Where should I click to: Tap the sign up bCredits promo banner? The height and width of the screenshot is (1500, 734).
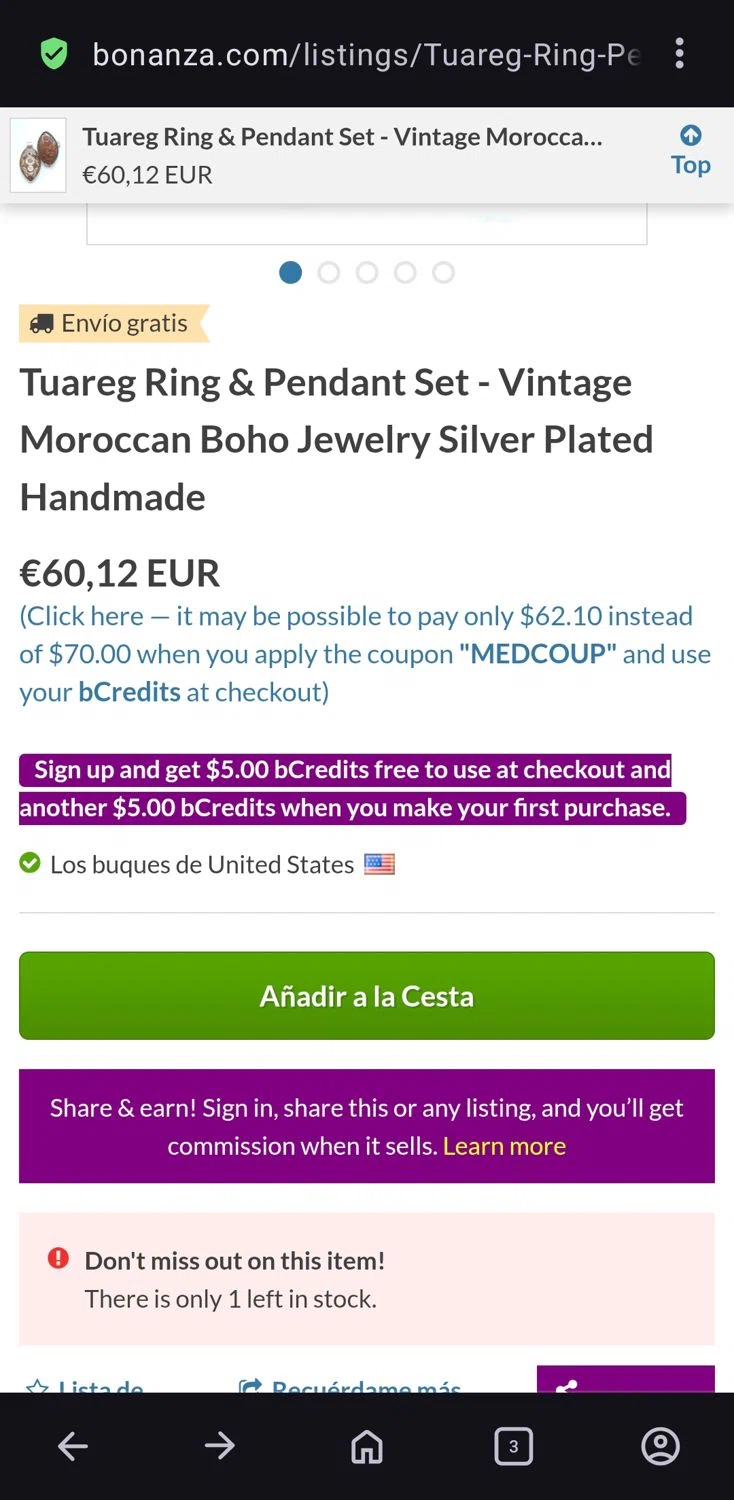point(352,788)
